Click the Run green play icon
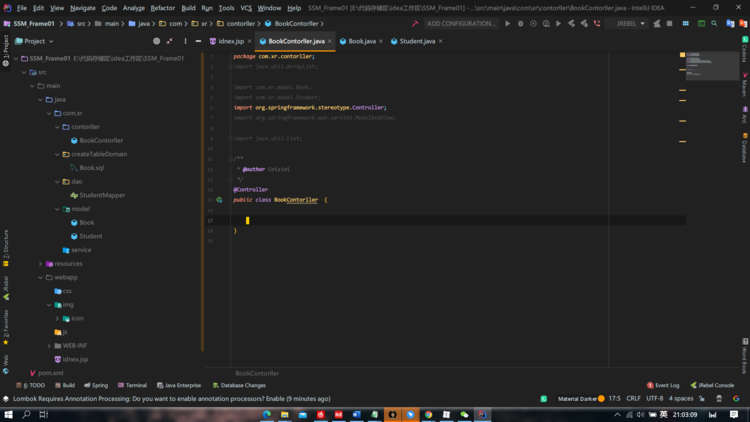The image size is (750, 422). [x=507, y=23]
